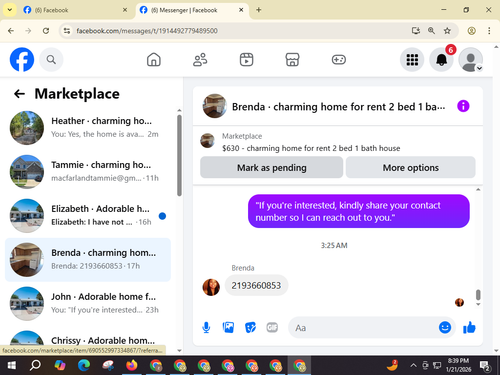Click Brenda's message 2193660853
The width and height of the screenshot is (500, 375).
tap(256, 286)
